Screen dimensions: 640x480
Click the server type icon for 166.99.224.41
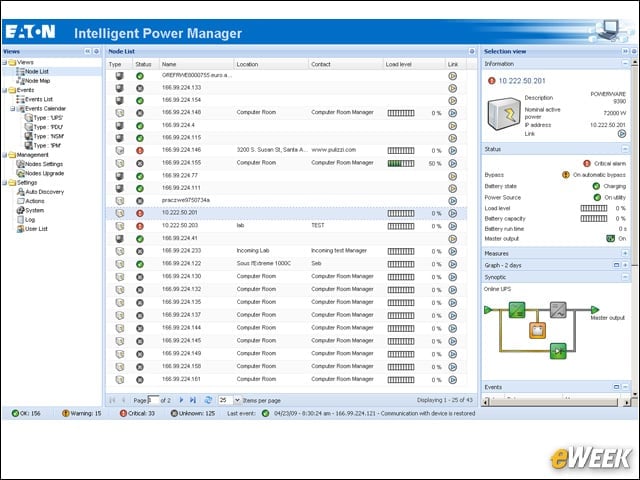[x=119, y=239]
